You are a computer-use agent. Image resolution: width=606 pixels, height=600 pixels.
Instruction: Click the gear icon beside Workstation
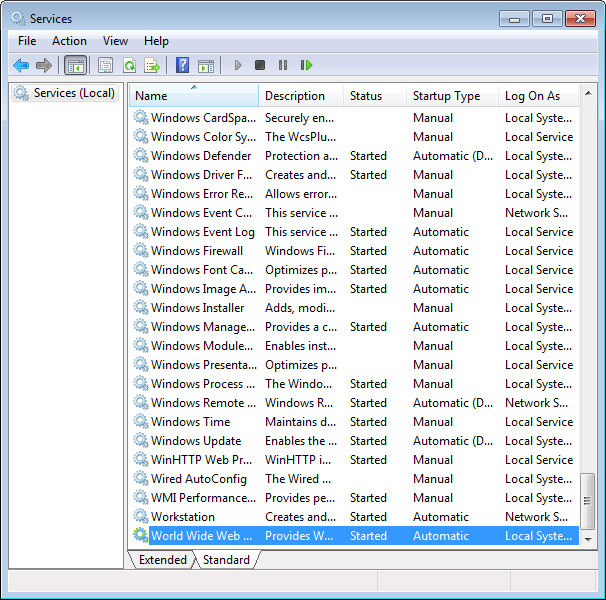(x=141, y=516)
